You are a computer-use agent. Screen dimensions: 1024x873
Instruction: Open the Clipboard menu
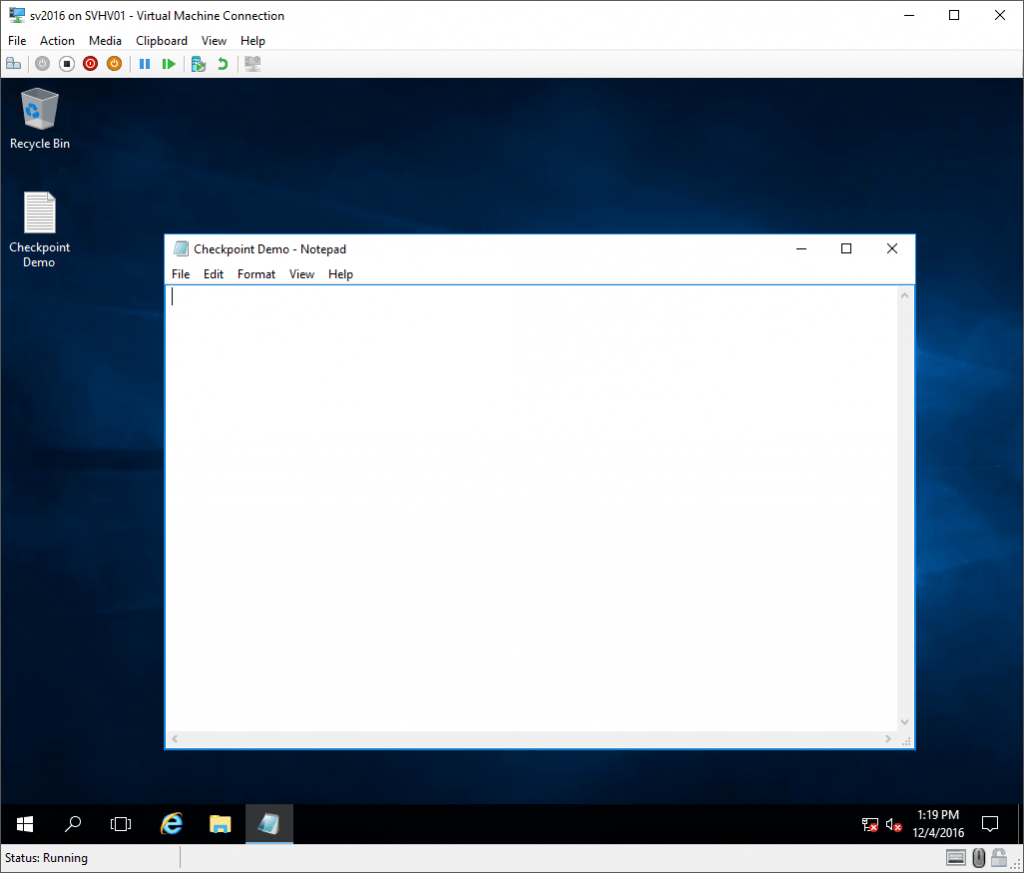161,40
